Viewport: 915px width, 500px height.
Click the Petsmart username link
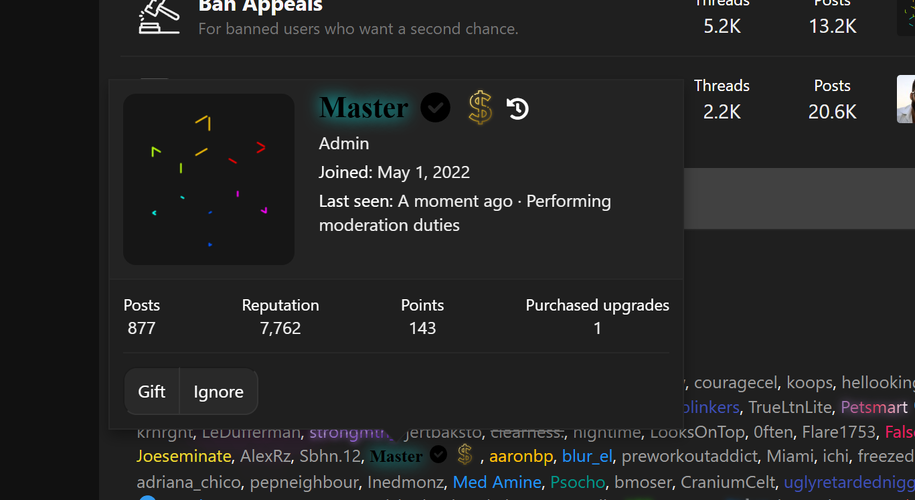874,407
